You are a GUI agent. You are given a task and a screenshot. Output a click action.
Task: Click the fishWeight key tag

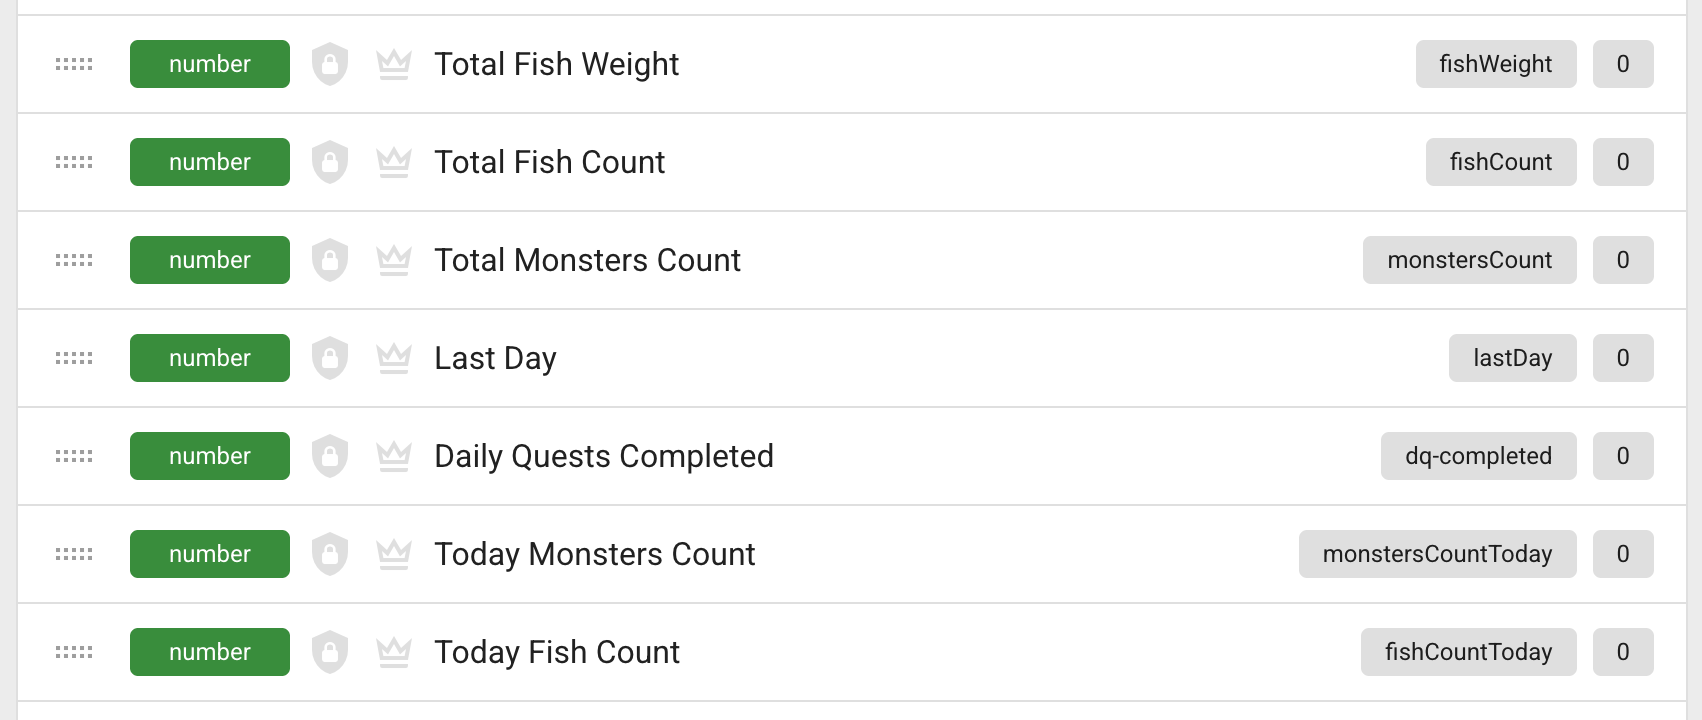[1495, 64]
